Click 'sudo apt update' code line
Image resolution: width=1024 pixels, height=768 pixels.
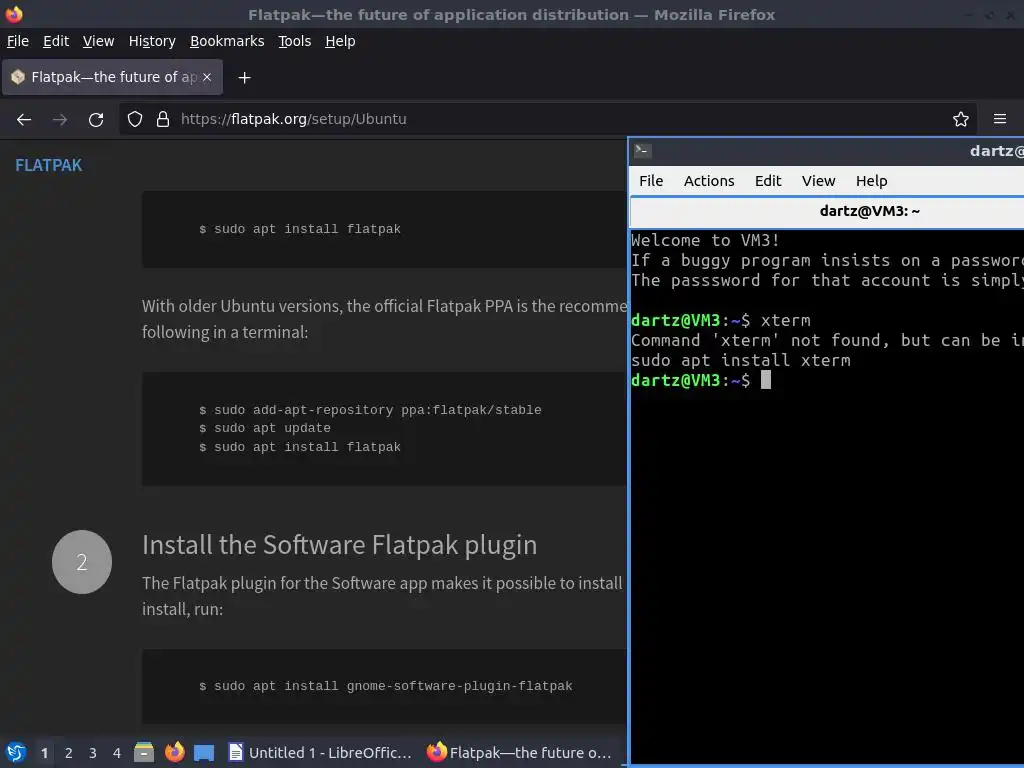[265, 428]
